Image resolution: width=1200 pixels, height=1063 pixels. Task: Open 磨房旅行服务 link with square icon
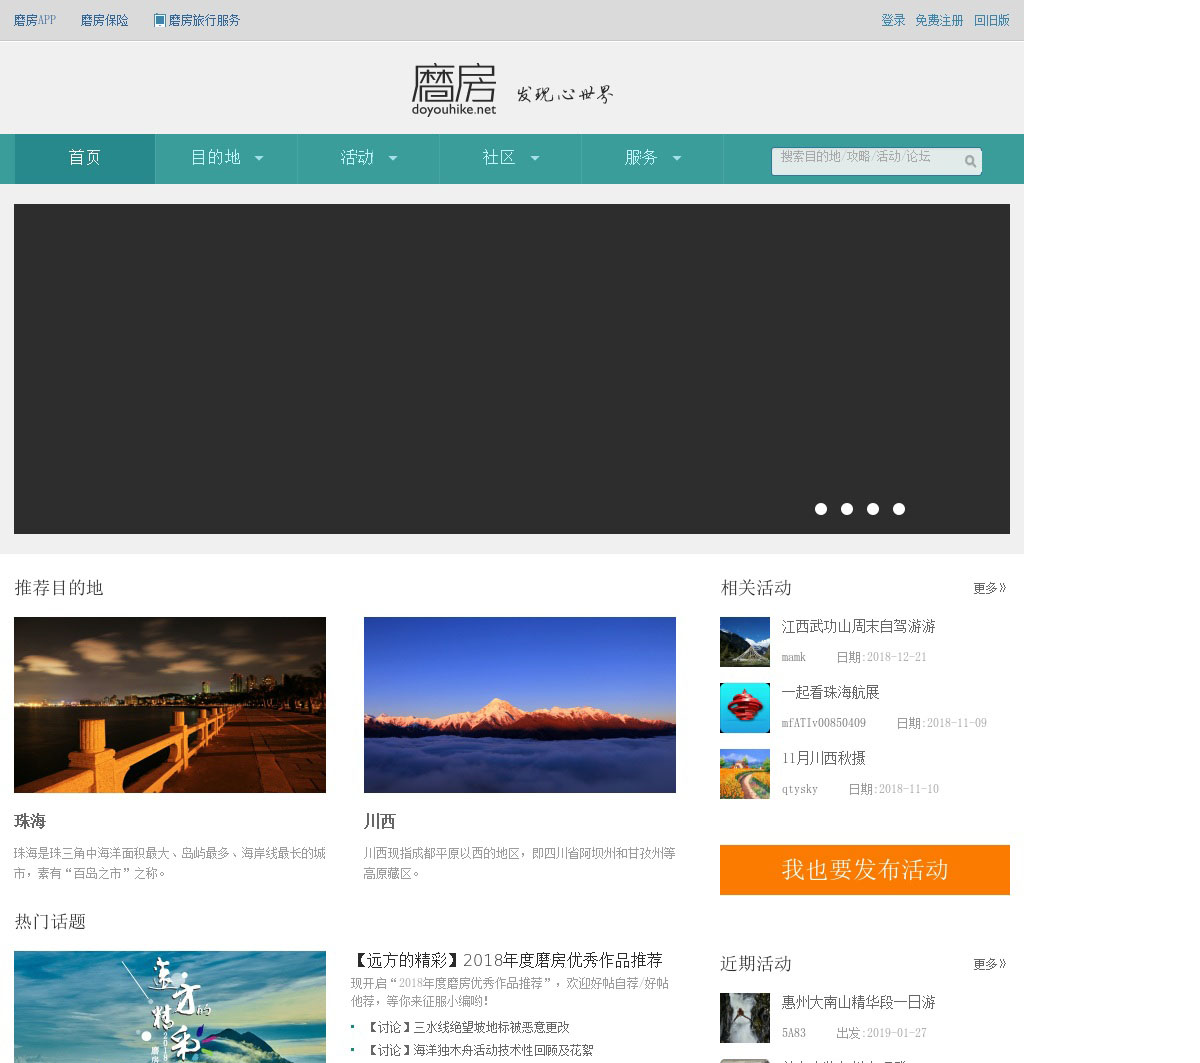(197, 20)
